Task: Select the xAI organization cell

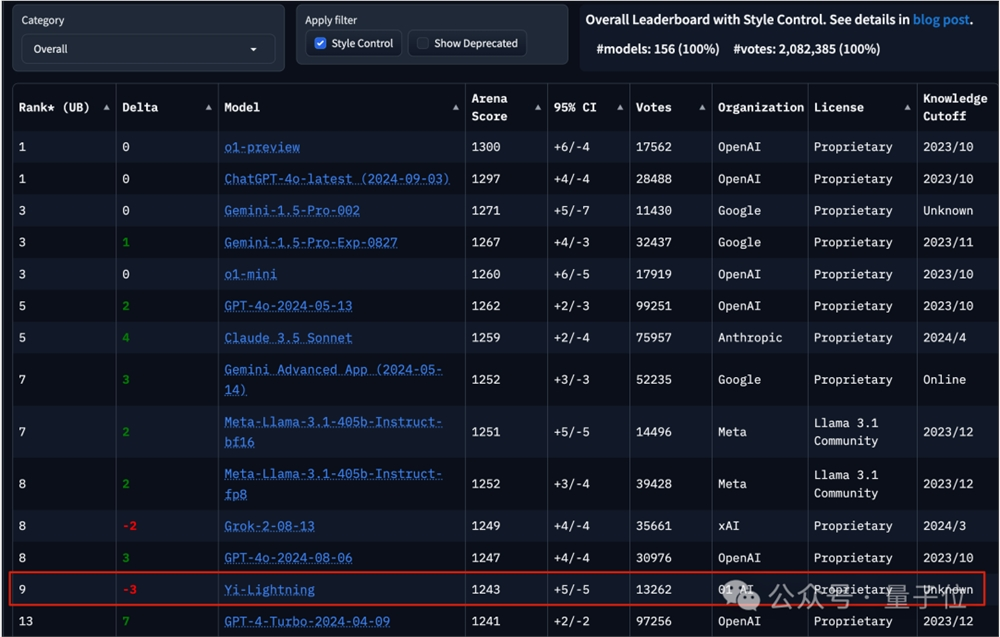Action: pos(728,526)
